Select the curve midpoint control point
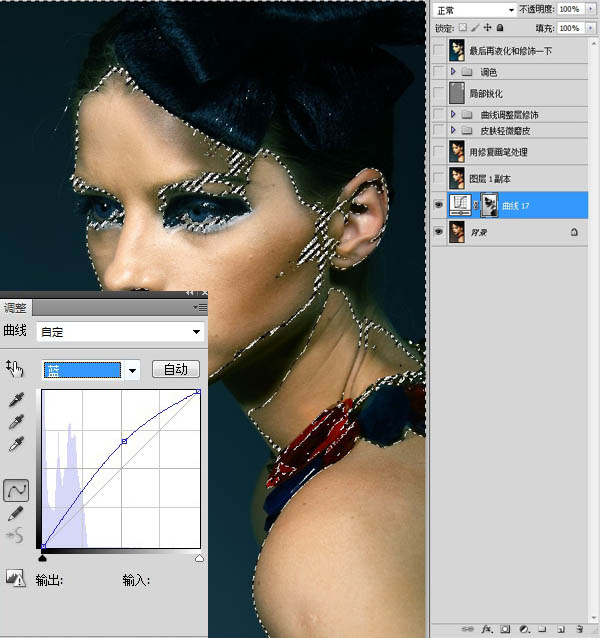The height and width of the screenshot is (638, 600). tap(124, 441)
